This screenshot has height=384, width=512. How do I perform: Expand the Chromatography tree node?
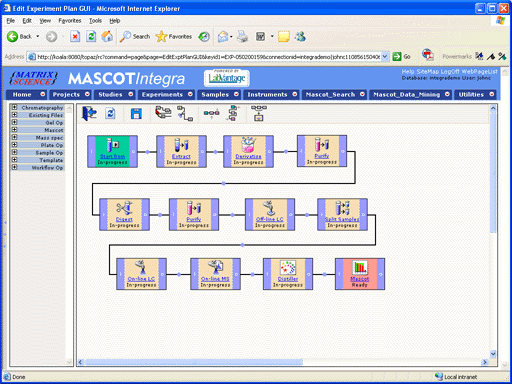[x=14, y=107]
